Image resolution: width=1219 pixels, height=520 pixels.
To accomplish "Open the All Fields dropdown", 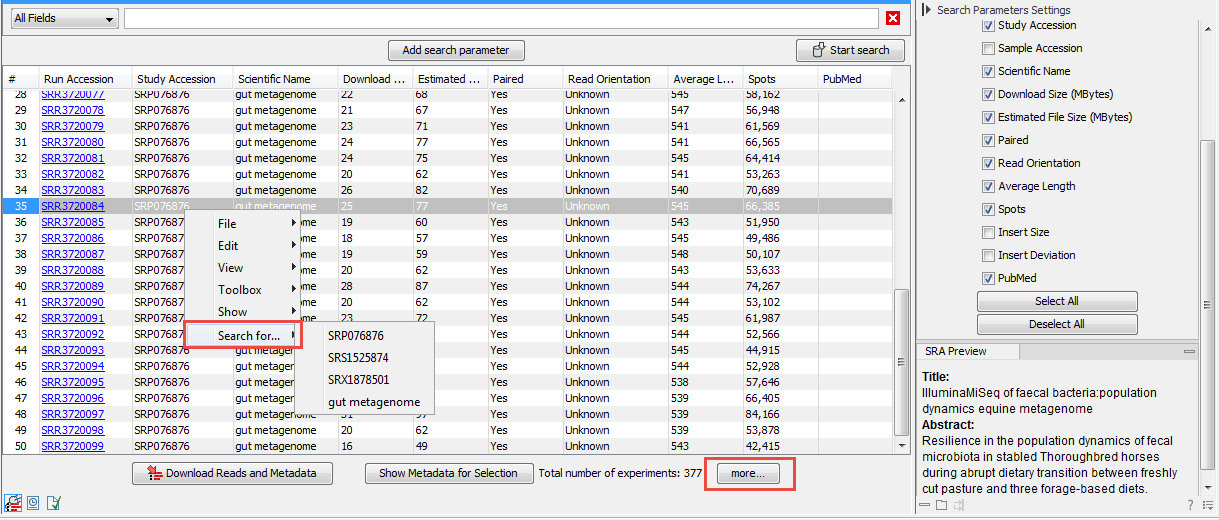I will point(64,19).
